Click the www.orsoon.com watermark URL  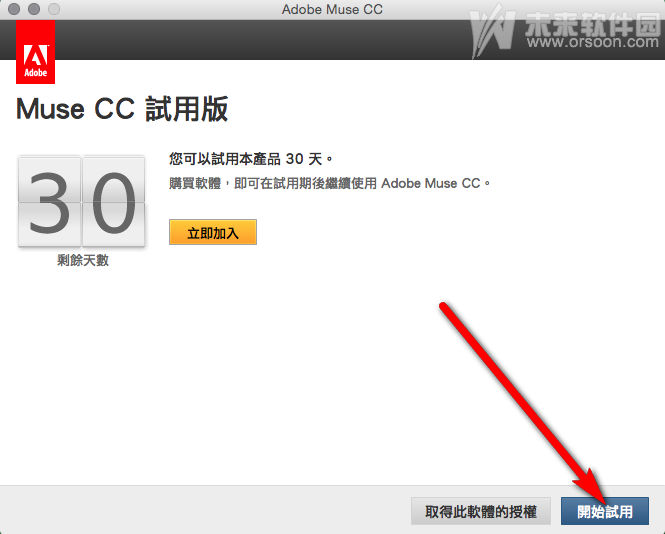tap(593, 42)
